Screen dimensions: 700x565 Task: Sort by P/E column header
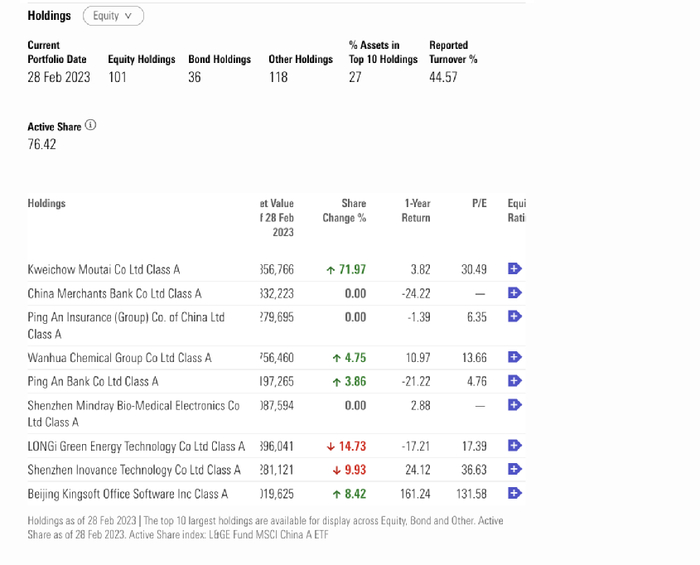tap(479, 204)
